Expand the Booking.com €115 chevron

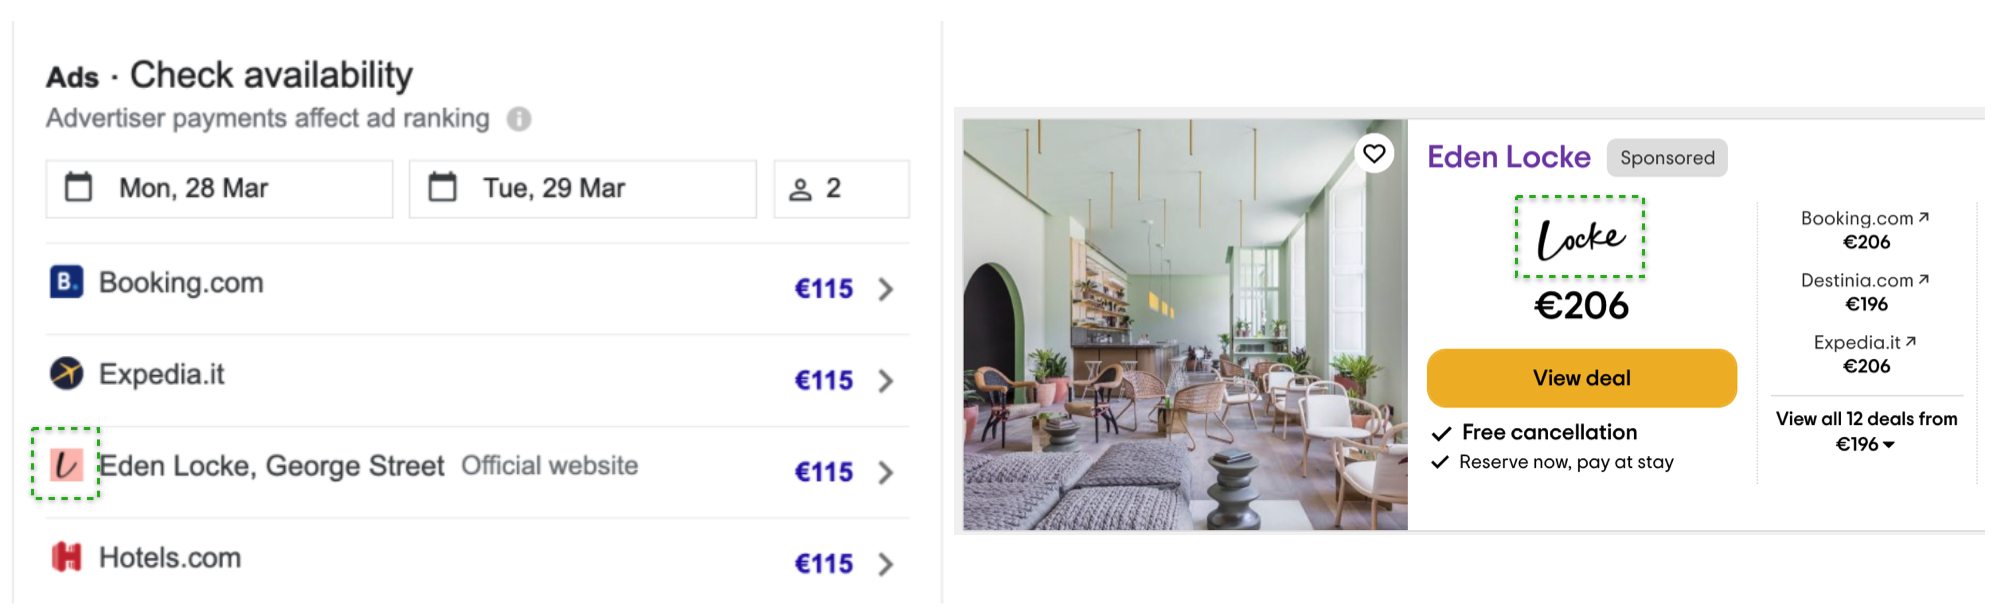(885, 289)
